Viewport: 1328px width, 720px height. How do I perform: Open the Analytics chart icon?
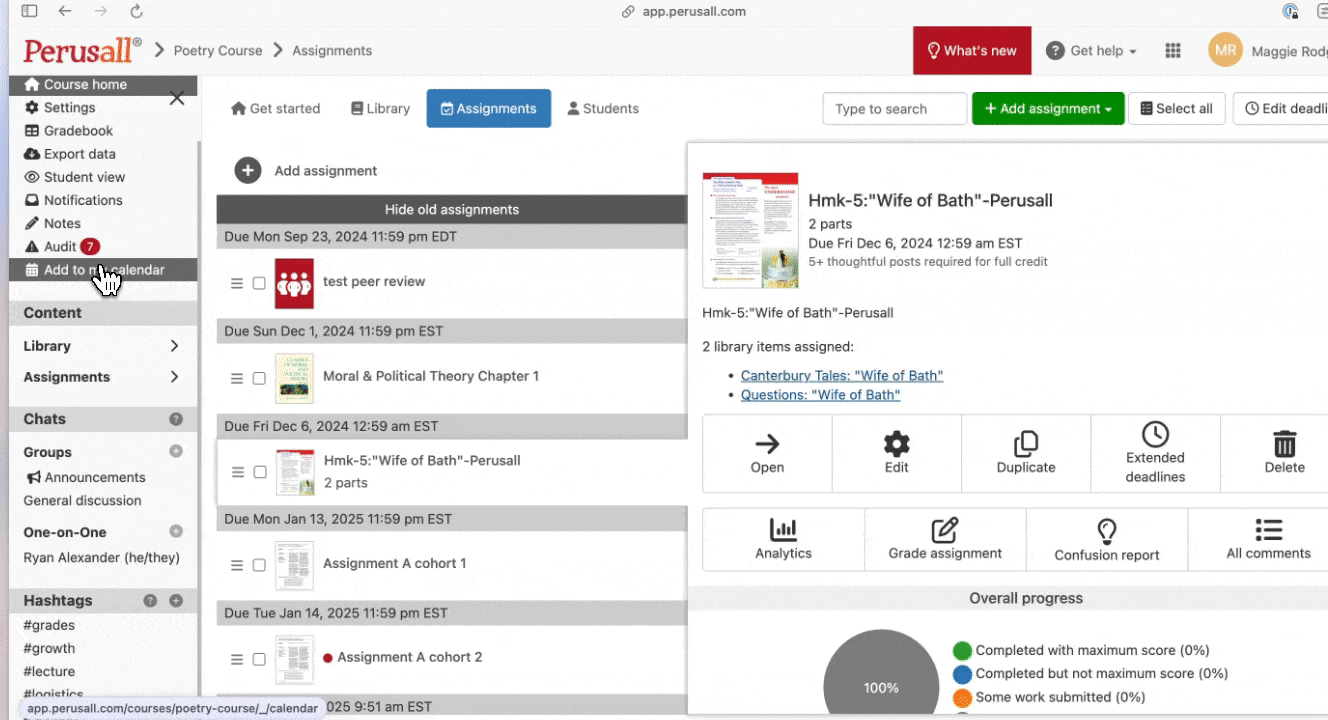783,530
